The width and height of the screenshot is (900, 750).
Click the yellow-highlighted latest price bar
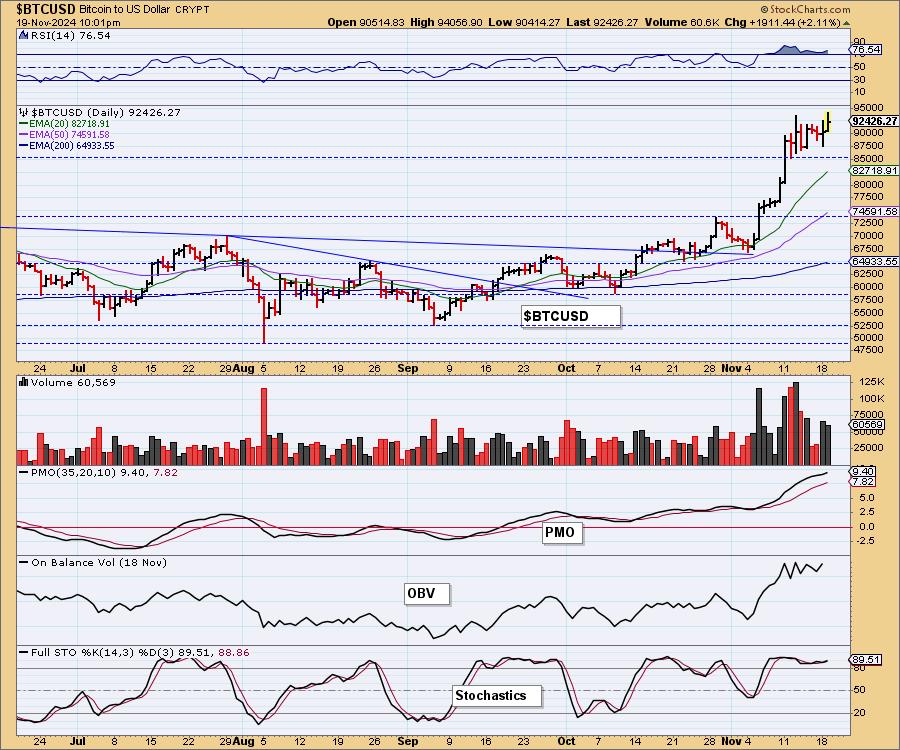(x=828, y=122)
